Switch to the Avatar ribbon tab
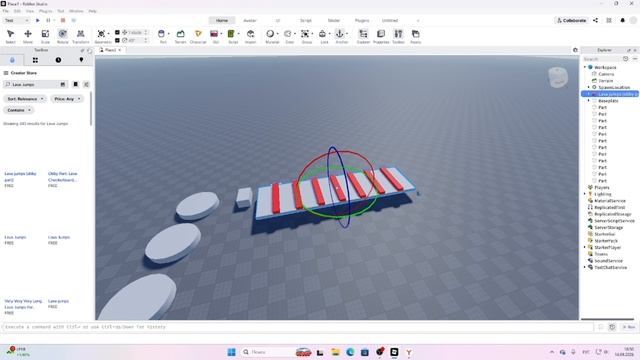The height and width of the screenshot is (360, 640). [250, 20]
